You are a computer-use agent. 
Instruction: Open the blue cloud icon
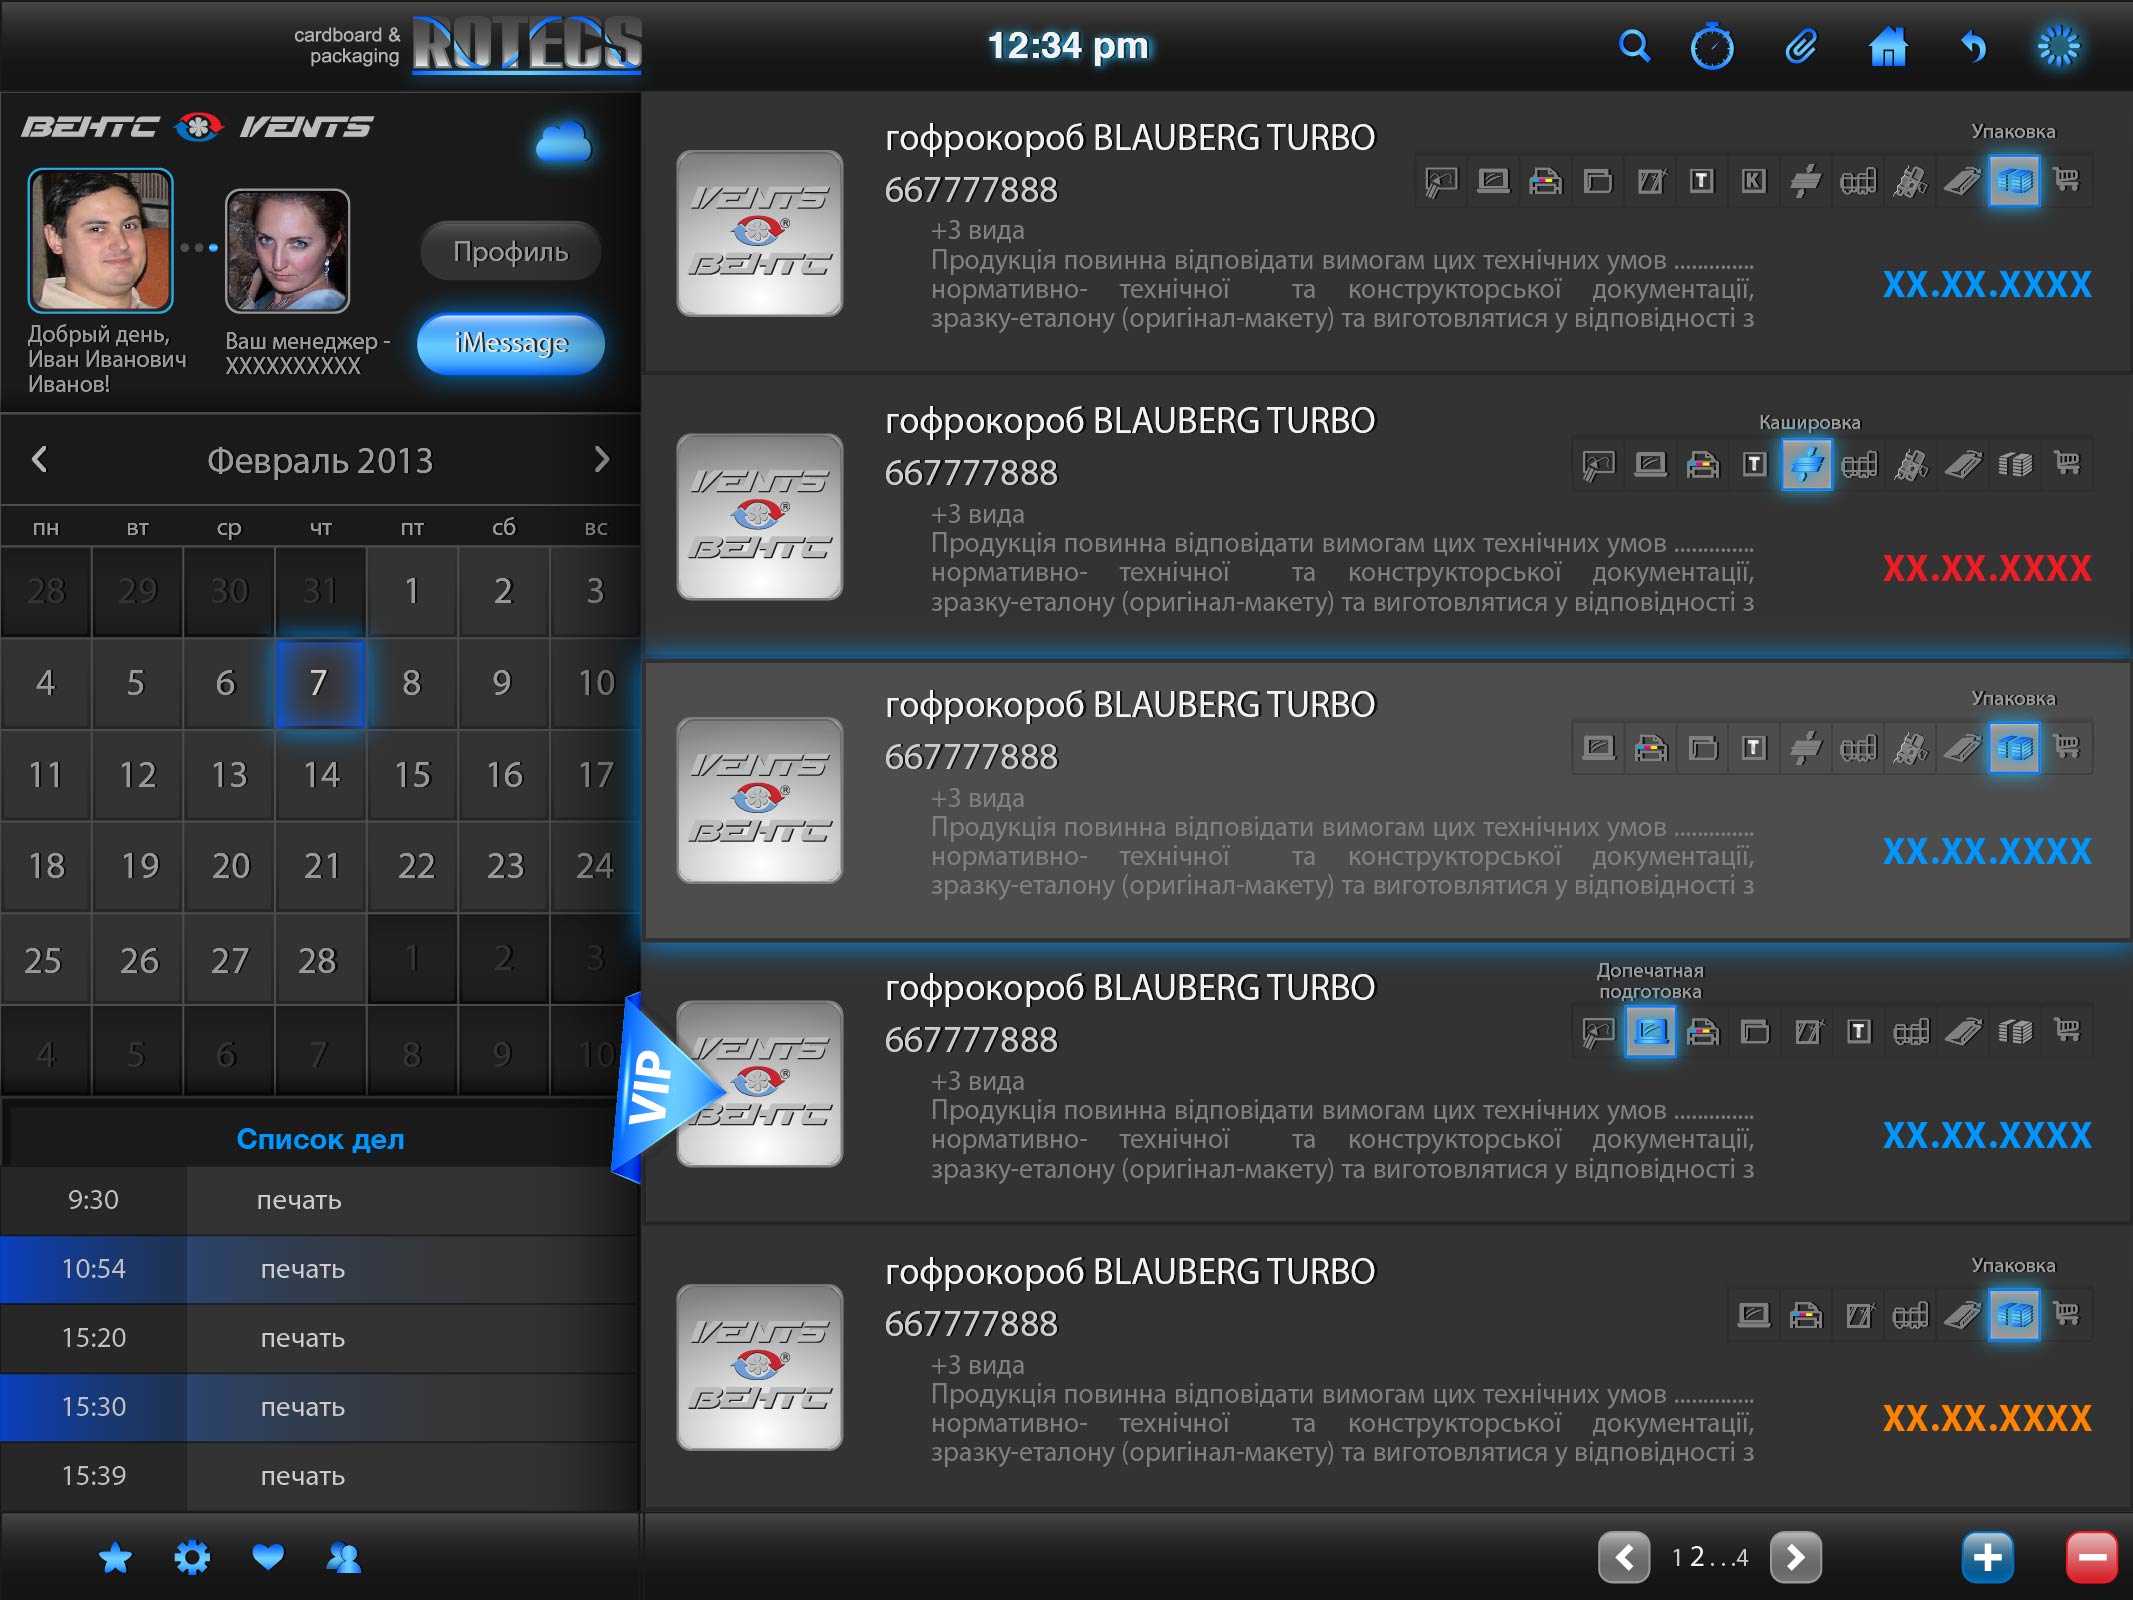point(563,142)
